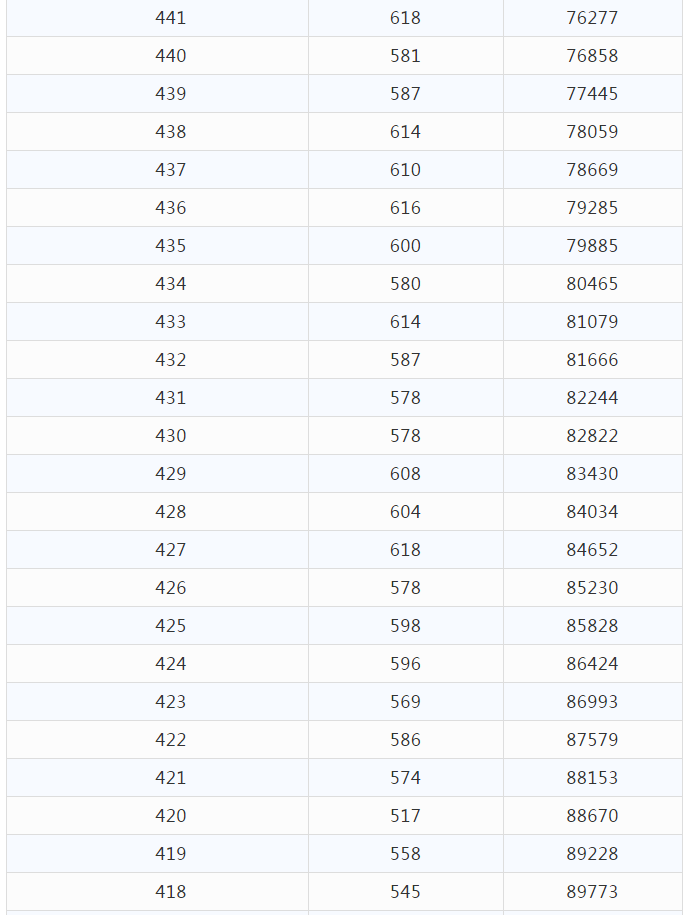Click the score cell 441
The height and width of the screenshot is (915, 689).
pyautogui.click(x=171, y=18)
